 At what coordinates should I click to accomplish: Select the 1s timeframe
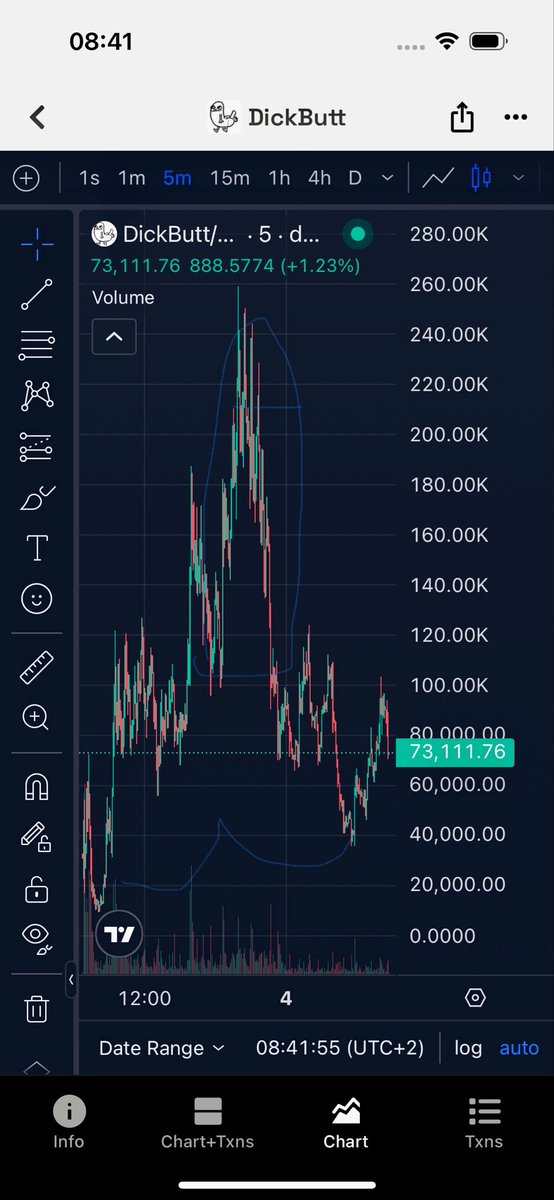[x=90, y=178]
